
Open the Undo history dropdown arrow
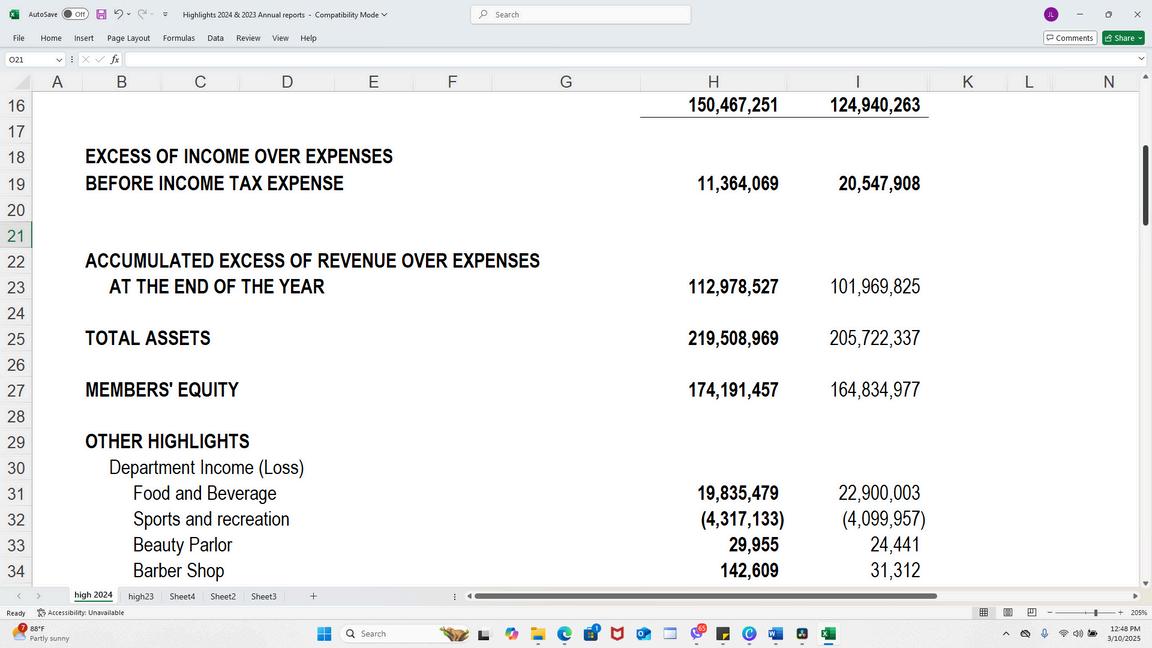point(129,14)
